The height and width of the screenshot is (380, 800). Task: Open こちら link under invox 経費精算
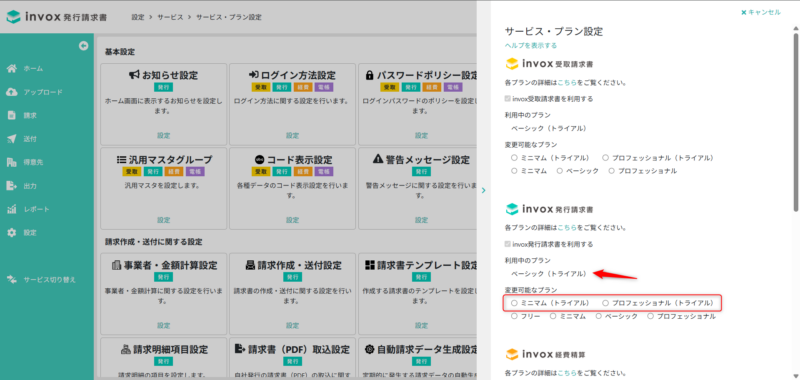click(x=567, y=372)
